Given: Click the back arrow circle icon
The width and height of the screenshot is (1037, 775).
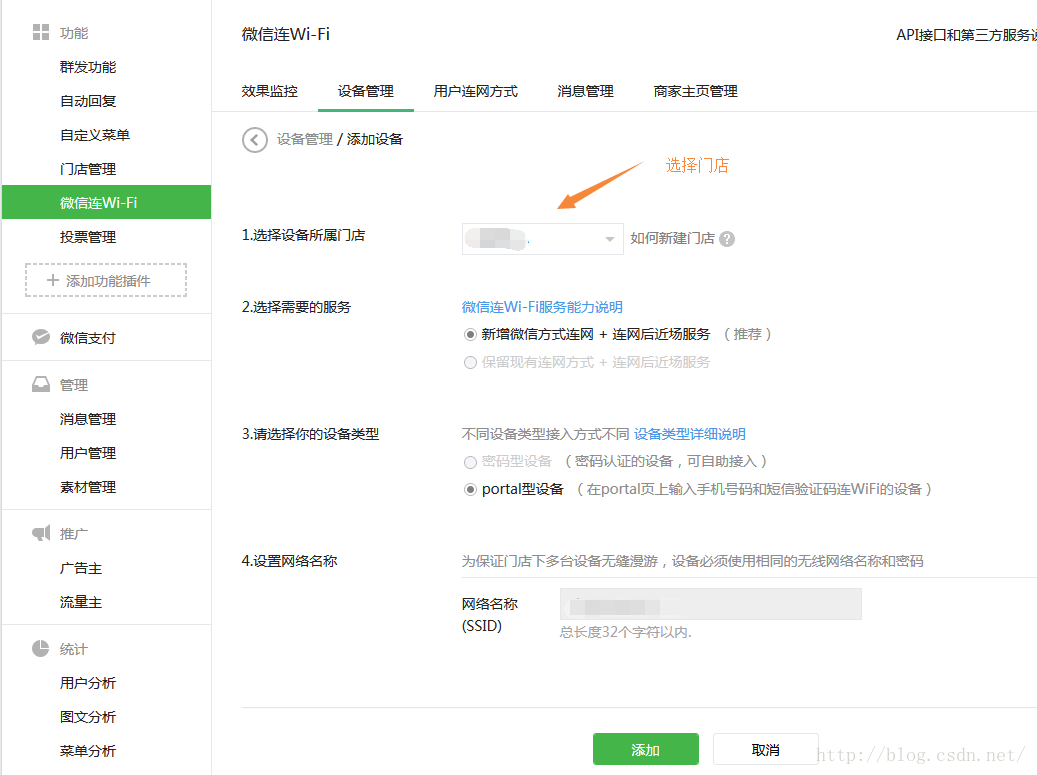Looking at the screenshot, I should pyautogui.click(x=255, y=140).
